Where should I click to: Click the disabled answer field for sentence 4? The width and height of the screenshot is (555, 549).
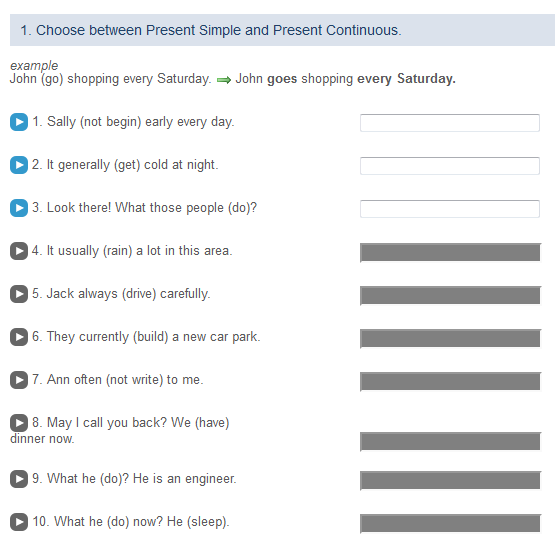(451, 252)
